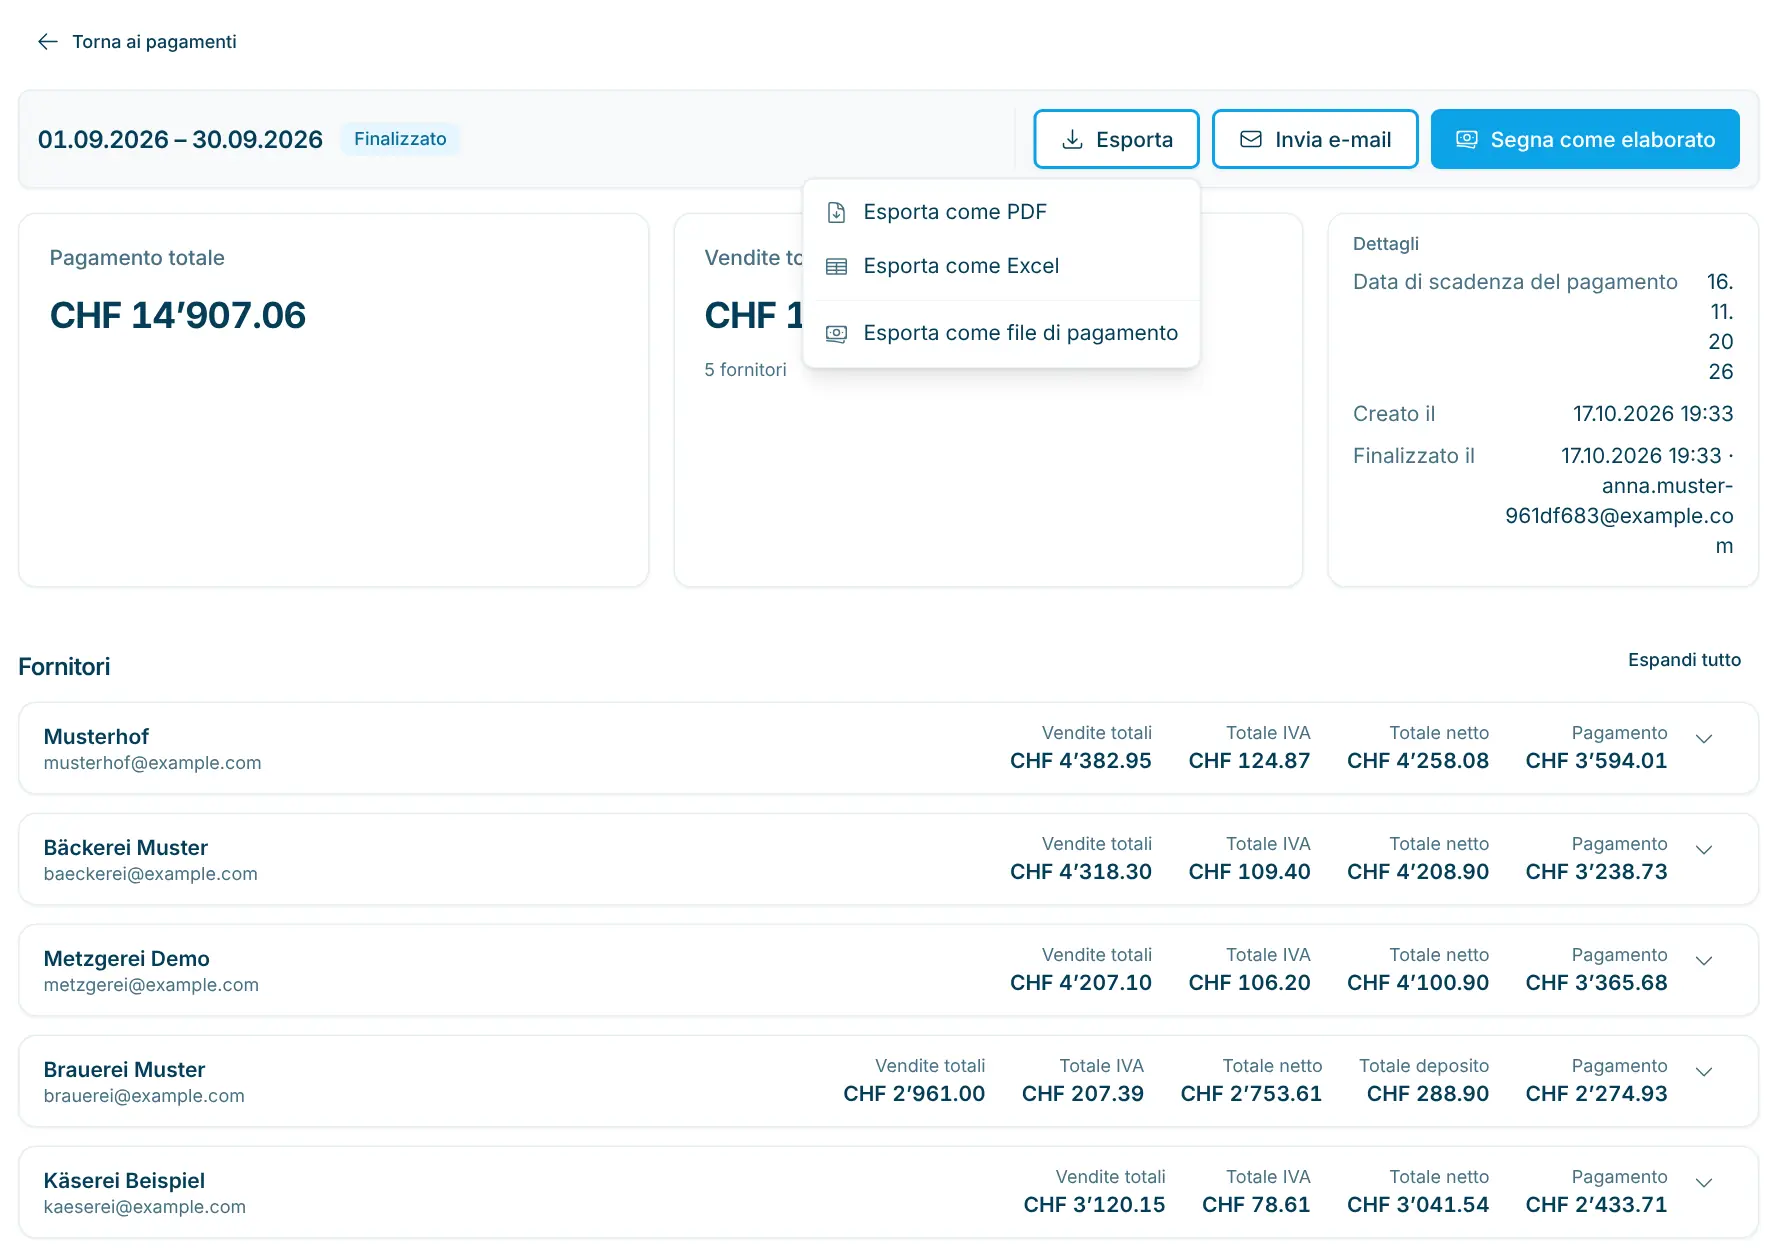Click the Käserei Beispiel supplier name
Viewport: 1778px width, 1257px height.
124,1181
